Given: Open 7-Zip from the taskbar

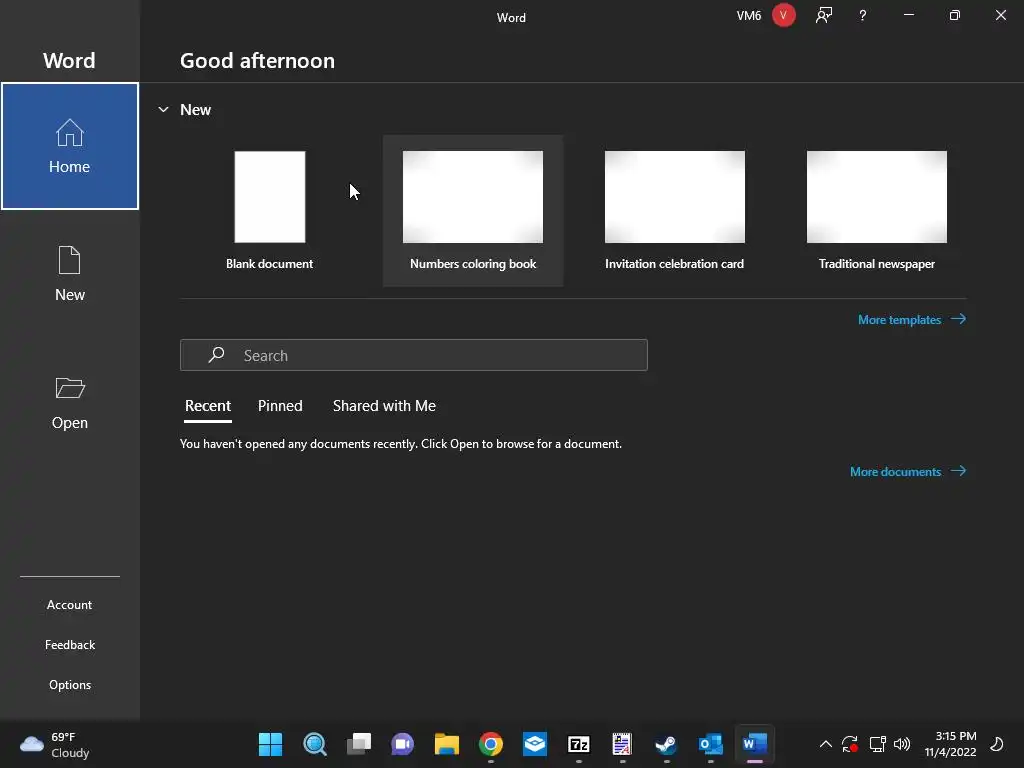Looking at the screenshot, I should click(579, 744).
